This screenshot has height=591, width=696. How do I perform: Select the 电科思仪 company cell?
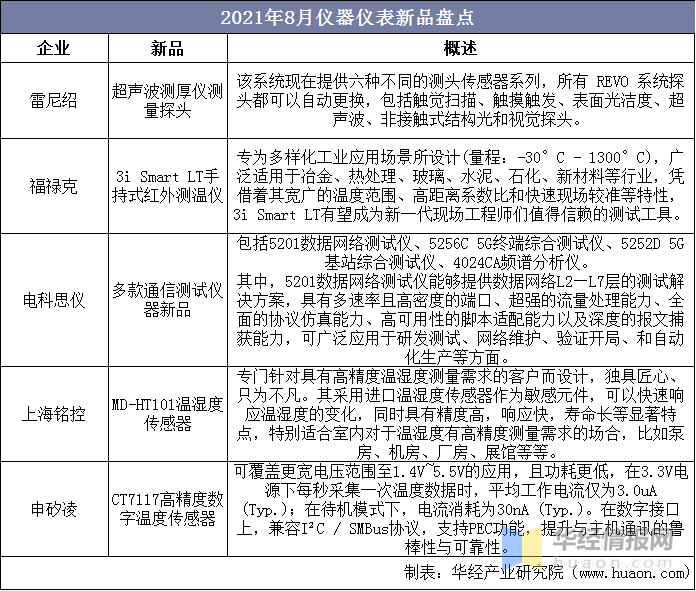(x=54, y=300)
